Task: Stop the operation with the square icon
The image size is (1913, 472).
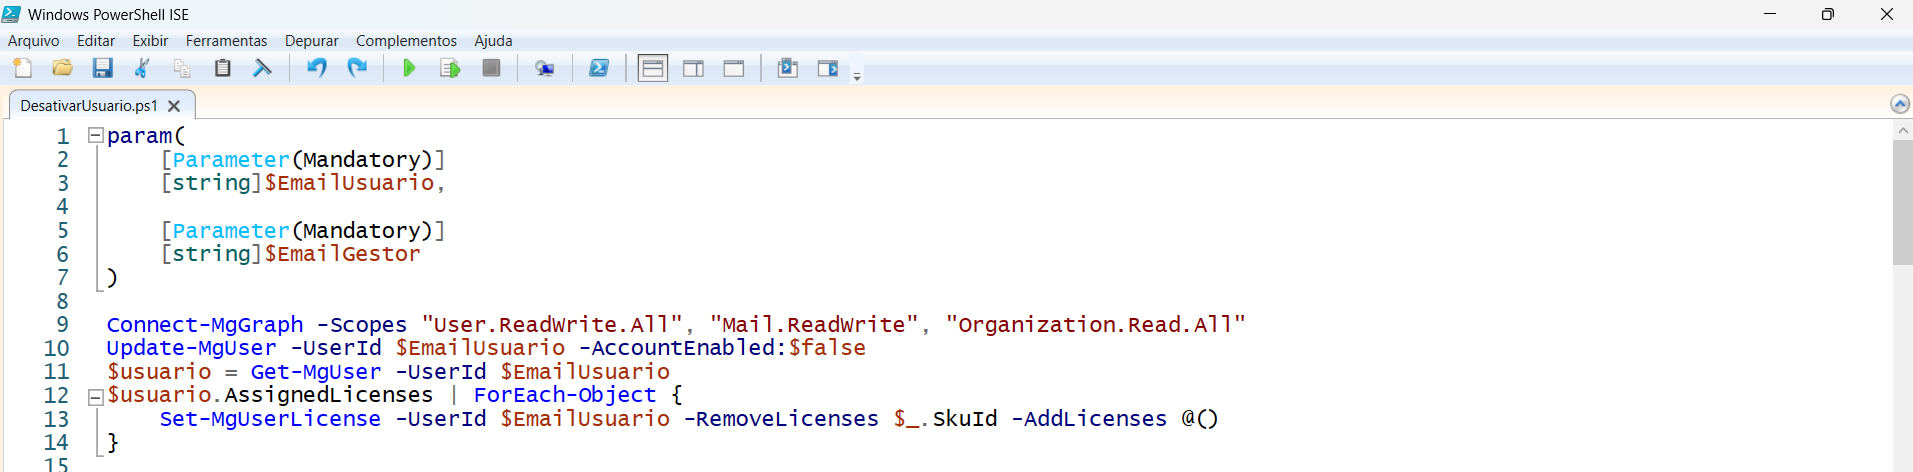Action: [491, 68]
